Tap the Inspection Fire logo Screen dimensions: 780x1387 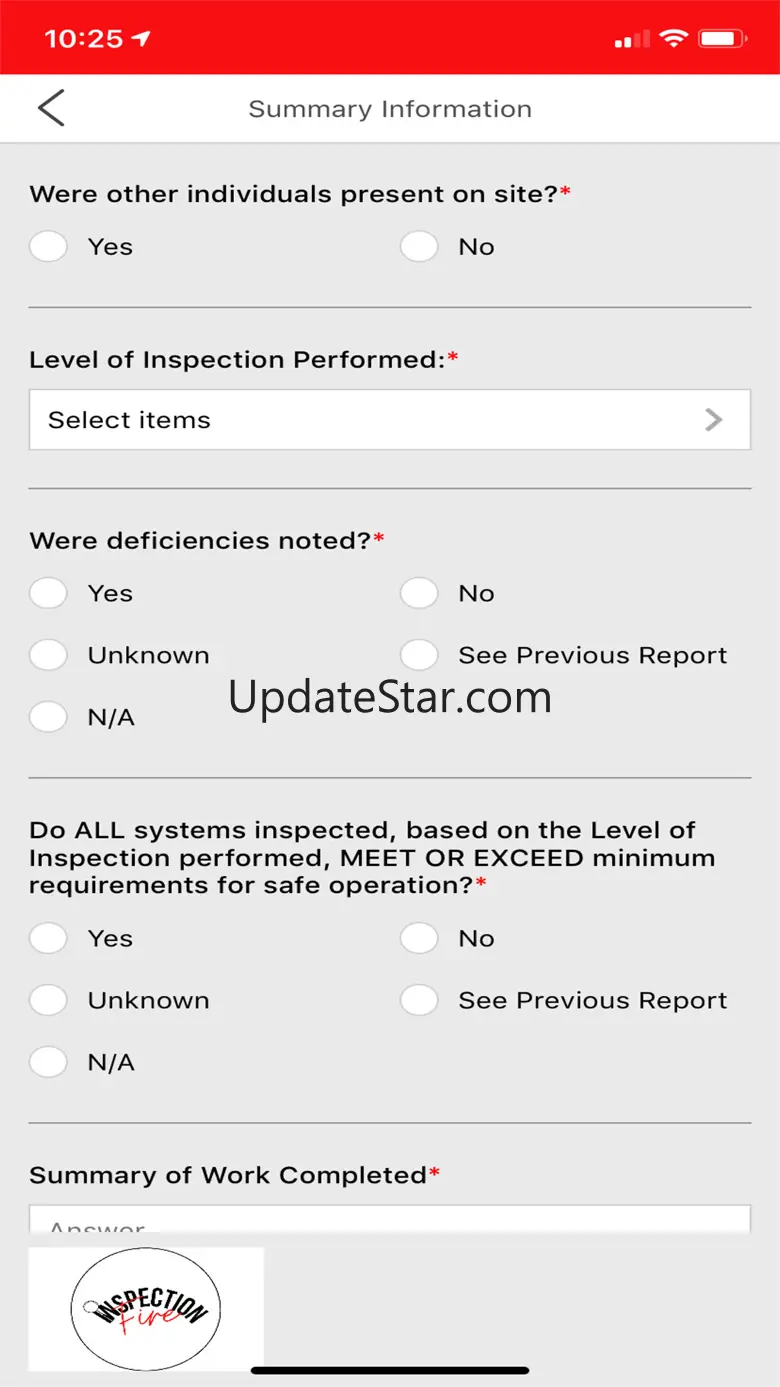(146, 1308)
